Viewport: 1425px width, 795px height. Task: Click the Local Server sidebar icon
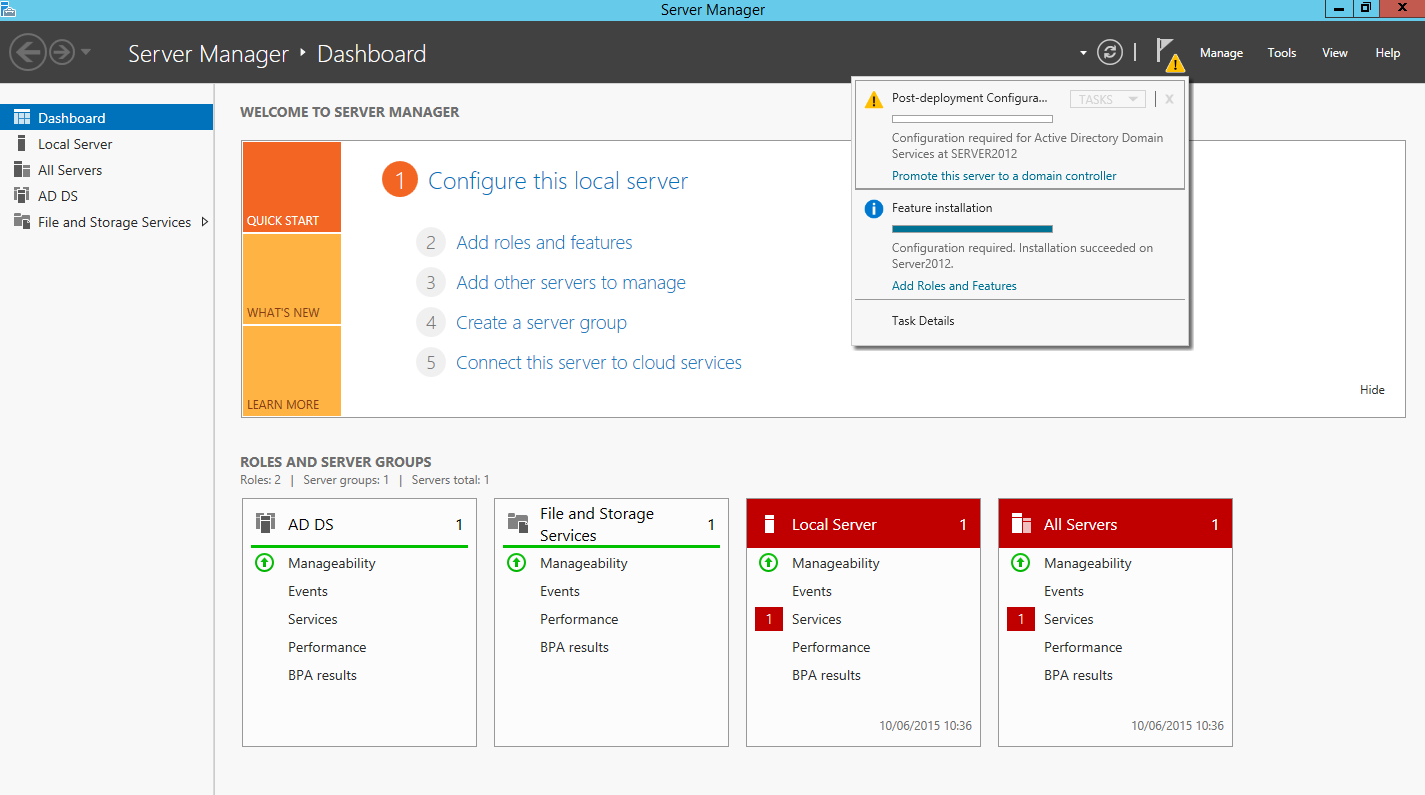coord(22,144)
